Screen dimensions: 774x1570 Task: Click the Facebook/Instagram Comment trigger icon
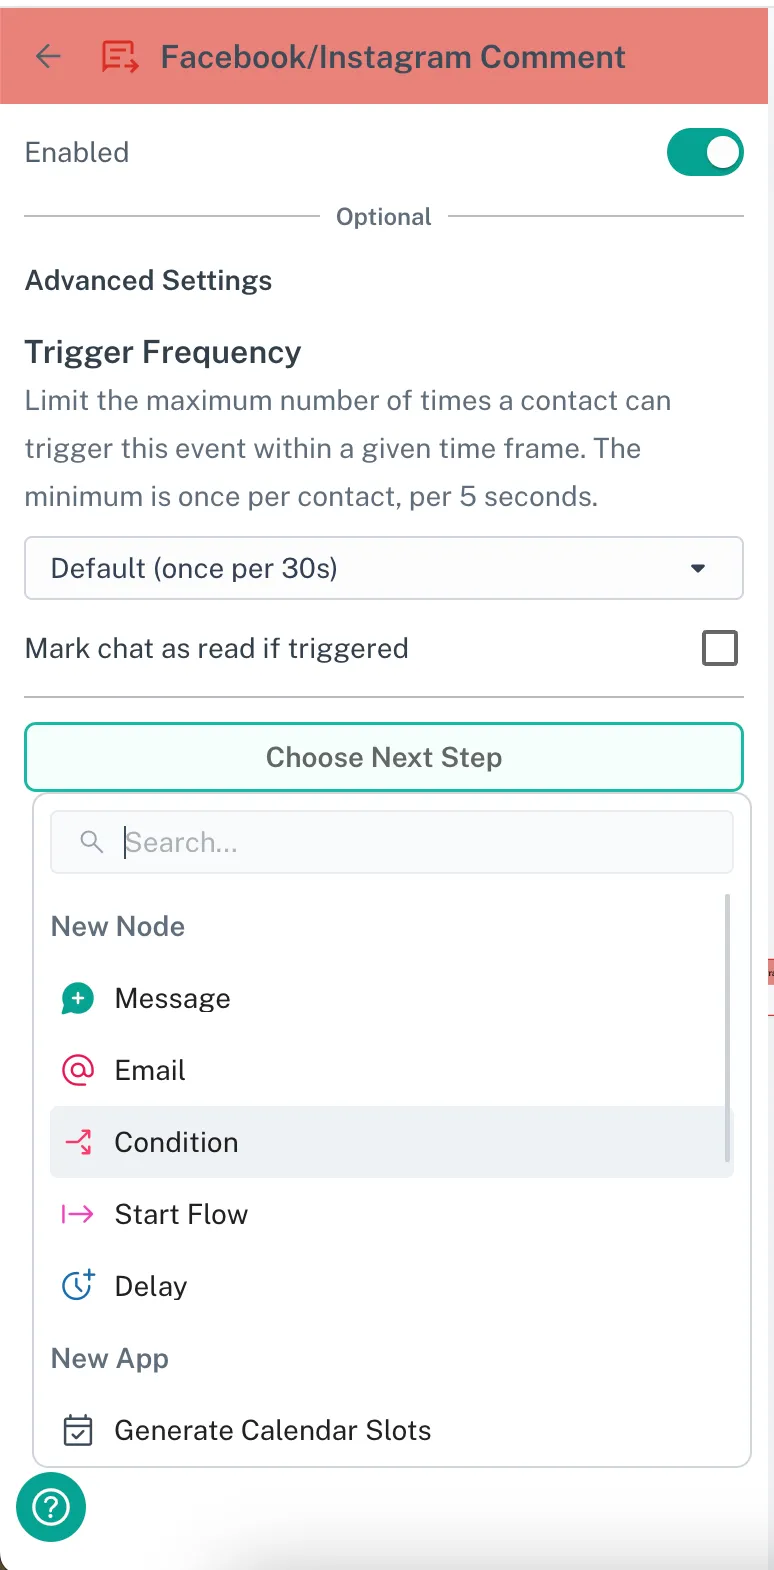120,57
